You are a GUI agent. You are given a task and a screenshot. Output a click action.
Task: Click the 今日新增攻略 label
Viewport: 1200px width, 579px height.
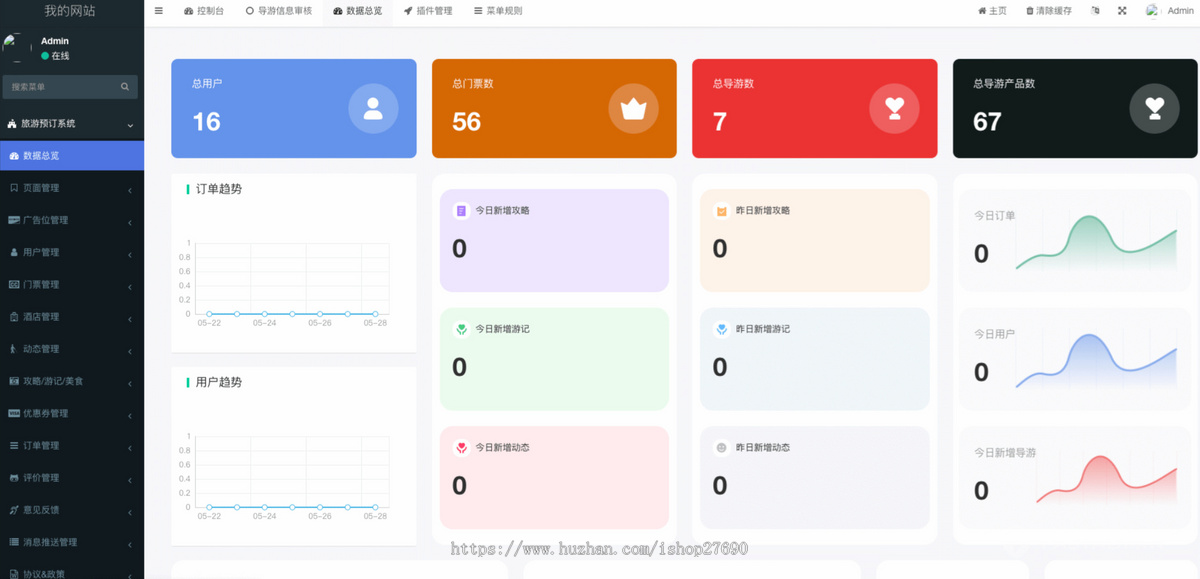(x=502, y=211)
